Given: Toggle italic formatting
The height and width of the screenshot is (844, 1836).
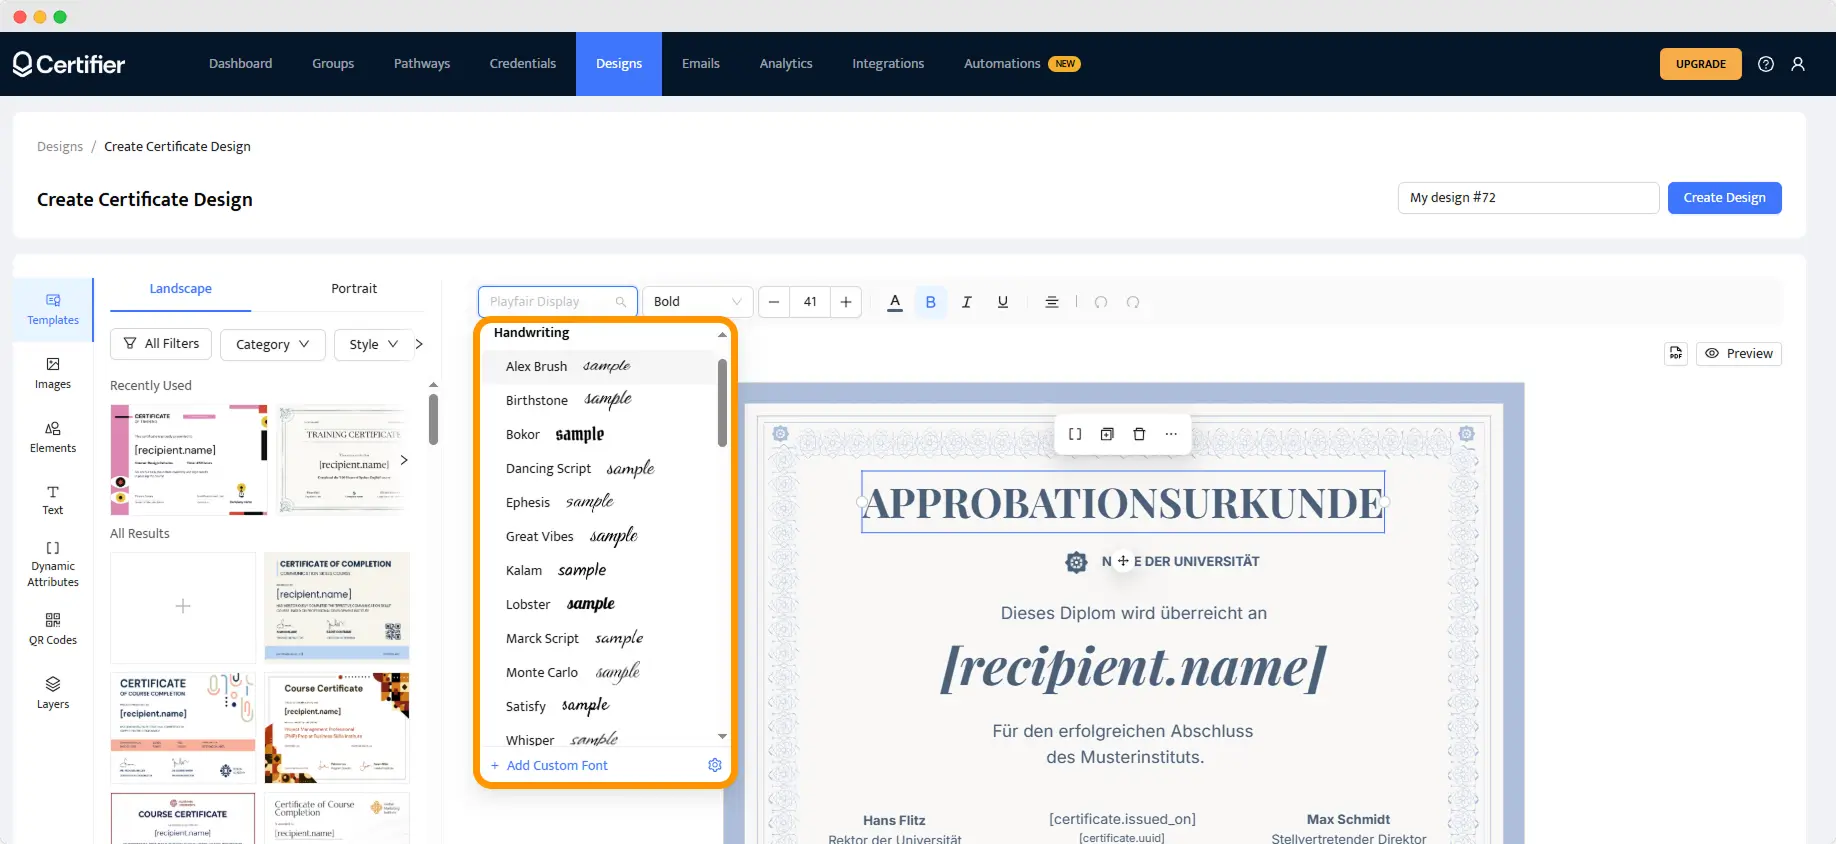Looking at the screenshot, I should pyautogui.click(x=967, y=302).
